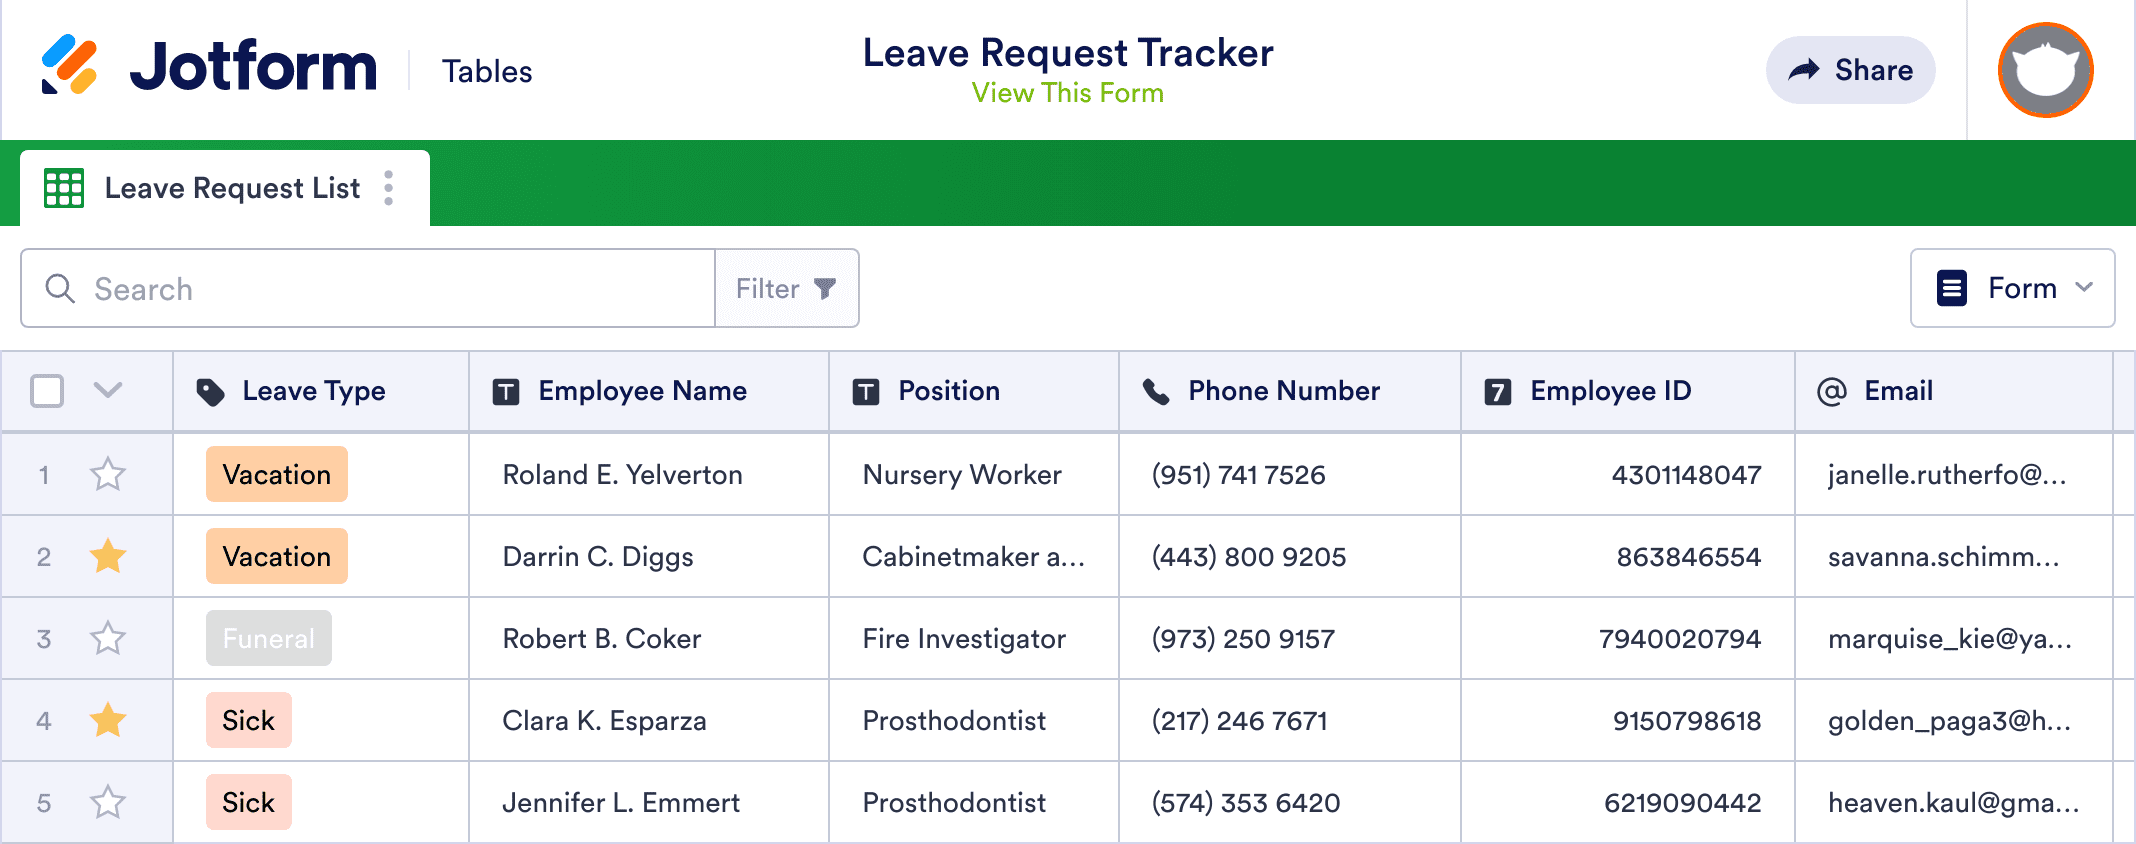Open the user avatar profile menu
This screenshot has height=844, width=2136.
(2045, 70)
